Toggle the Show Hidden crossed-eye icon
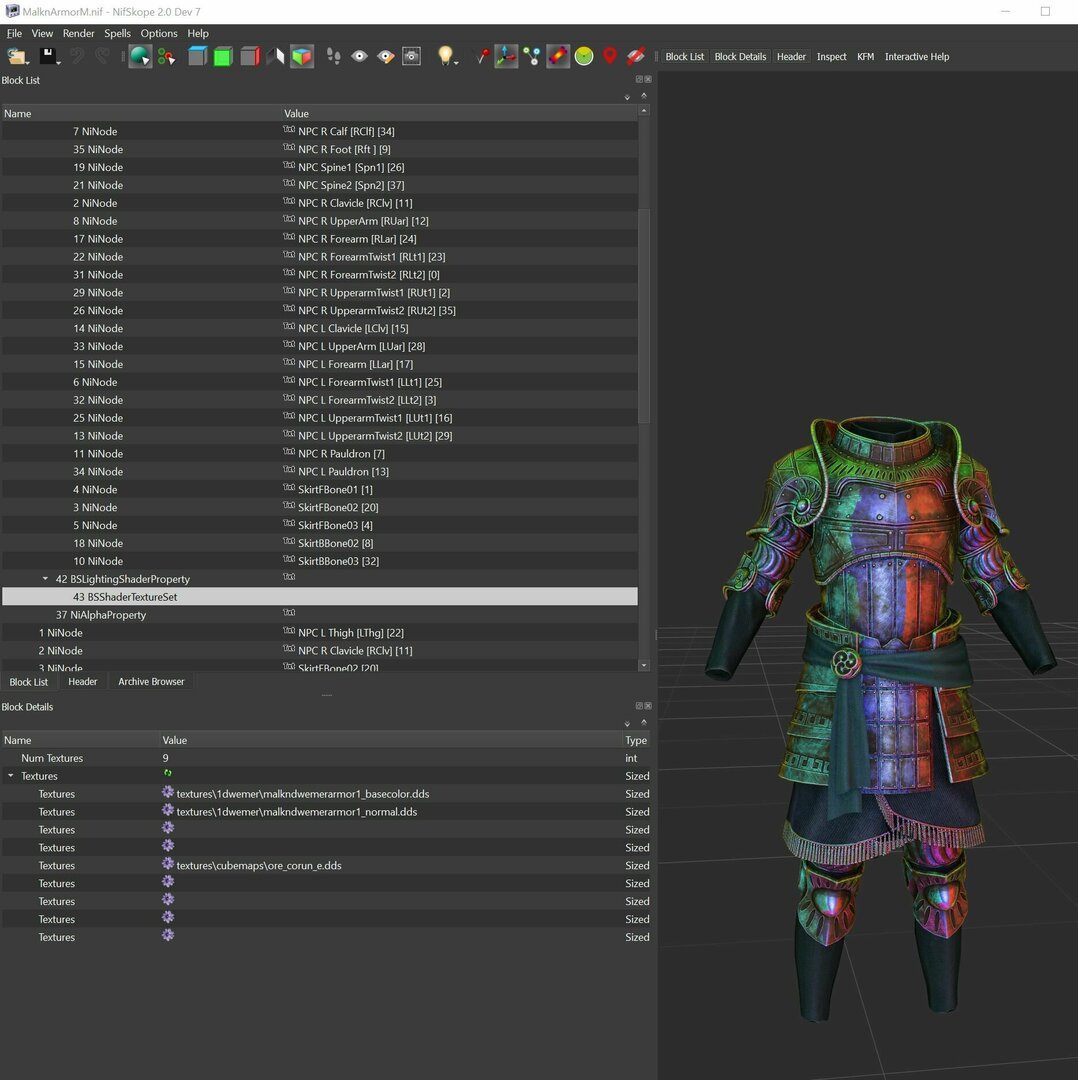The height and width of the screenshot is (1080, 1078). [636, 56]
